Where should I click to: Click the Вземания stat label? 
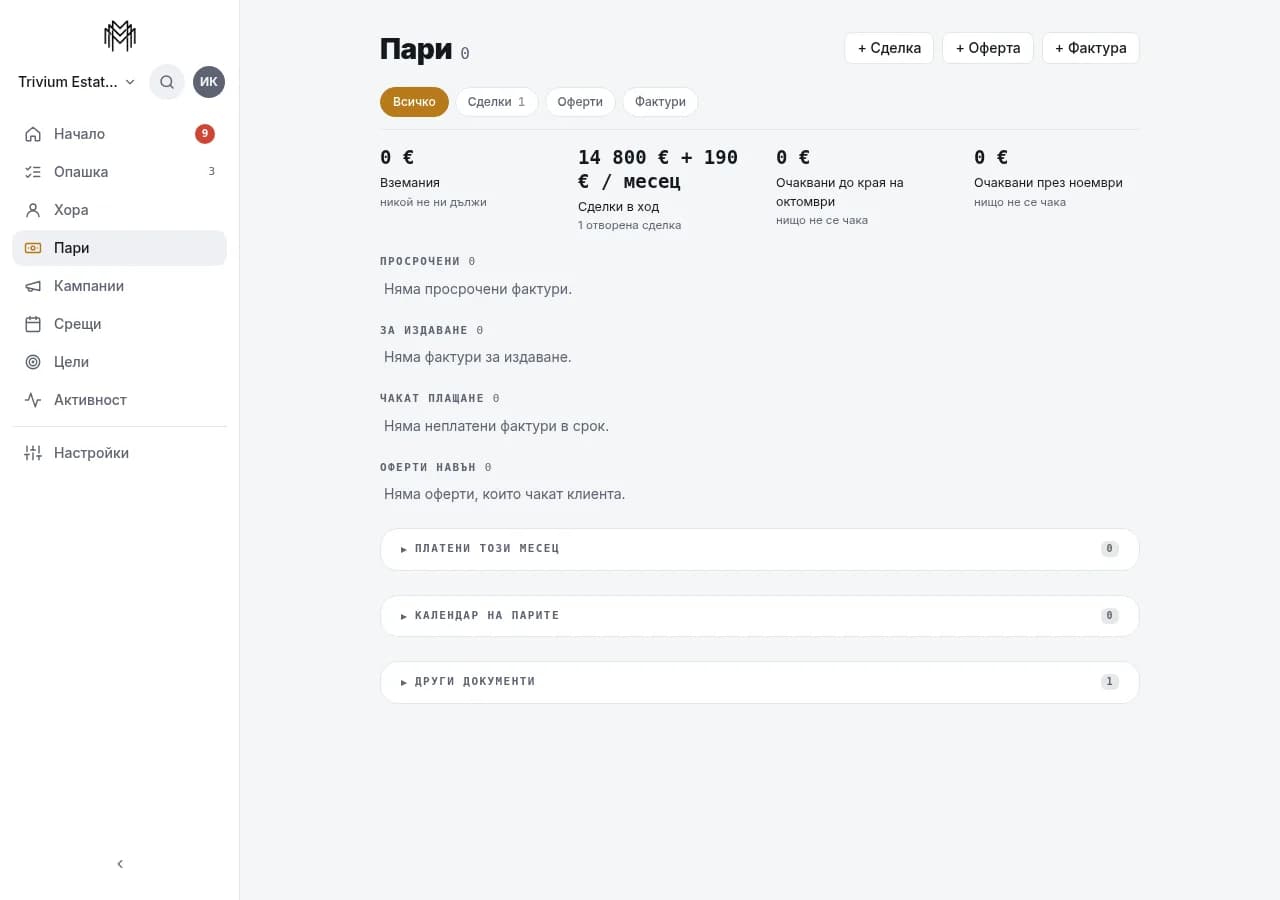[x=410, y=183]
